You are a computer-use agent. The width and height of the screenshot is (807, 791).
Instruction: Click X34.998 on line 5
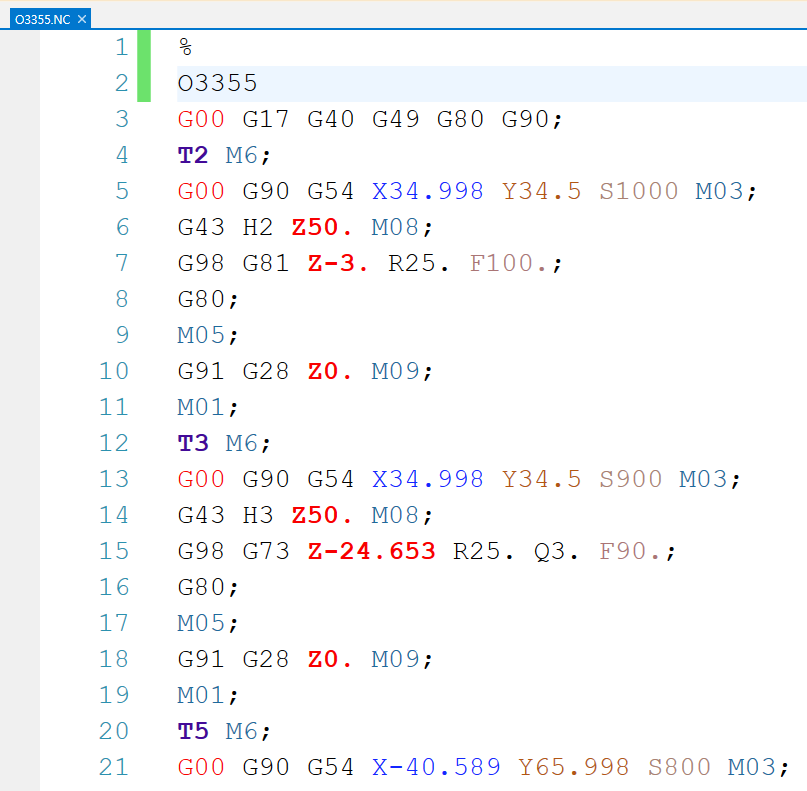tap(428, 191)
